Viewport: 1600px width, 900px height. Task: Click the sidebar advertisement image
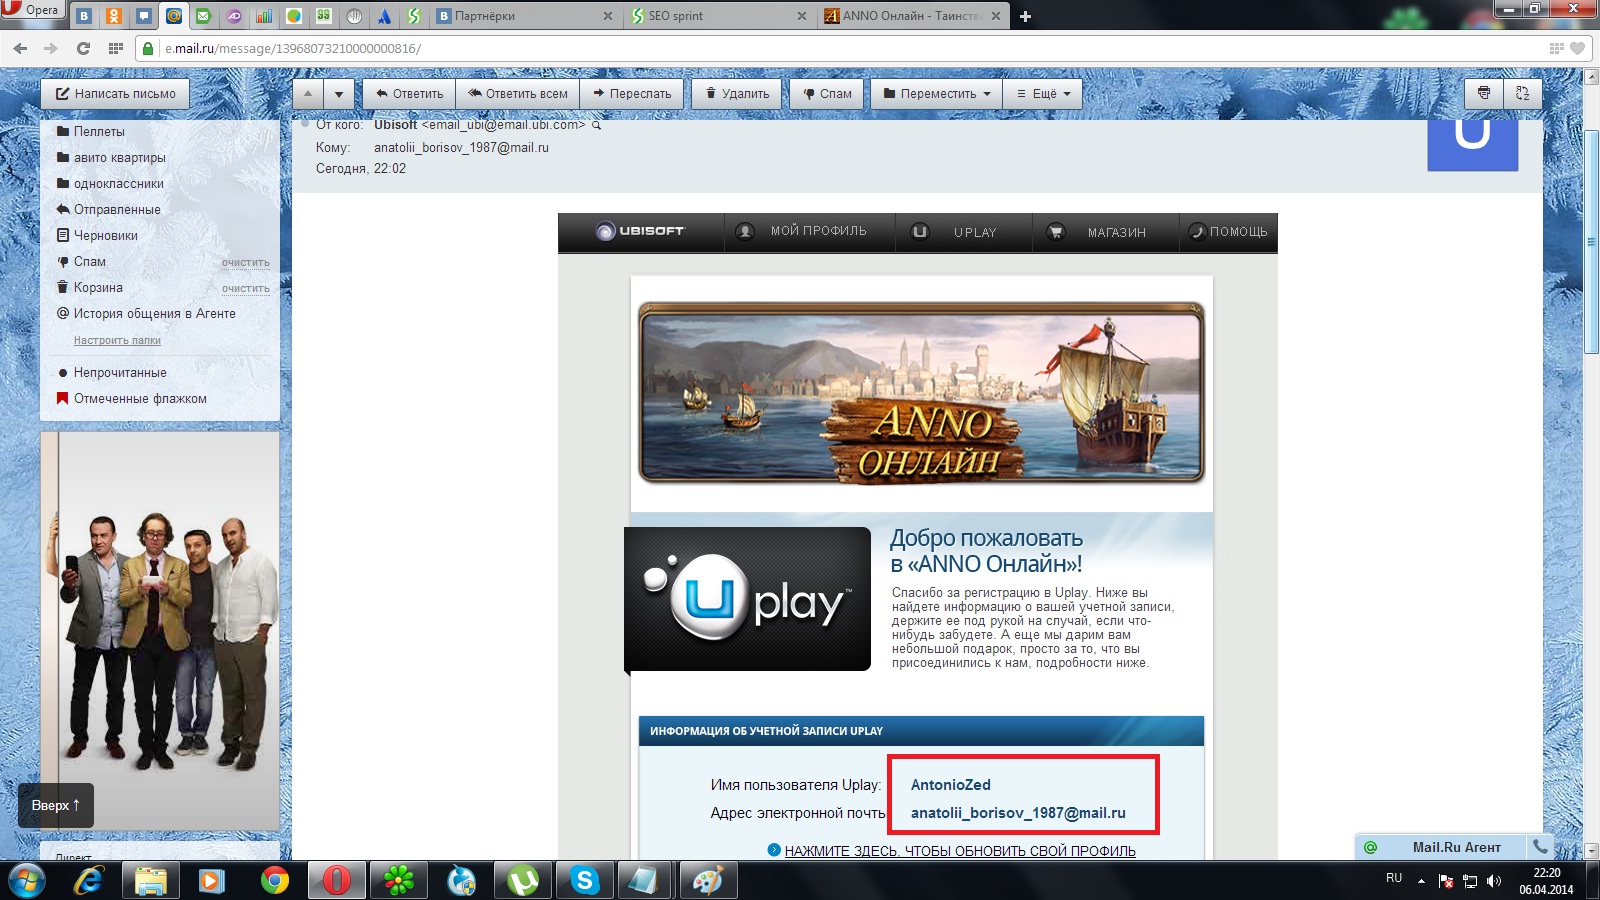(160, 631)
